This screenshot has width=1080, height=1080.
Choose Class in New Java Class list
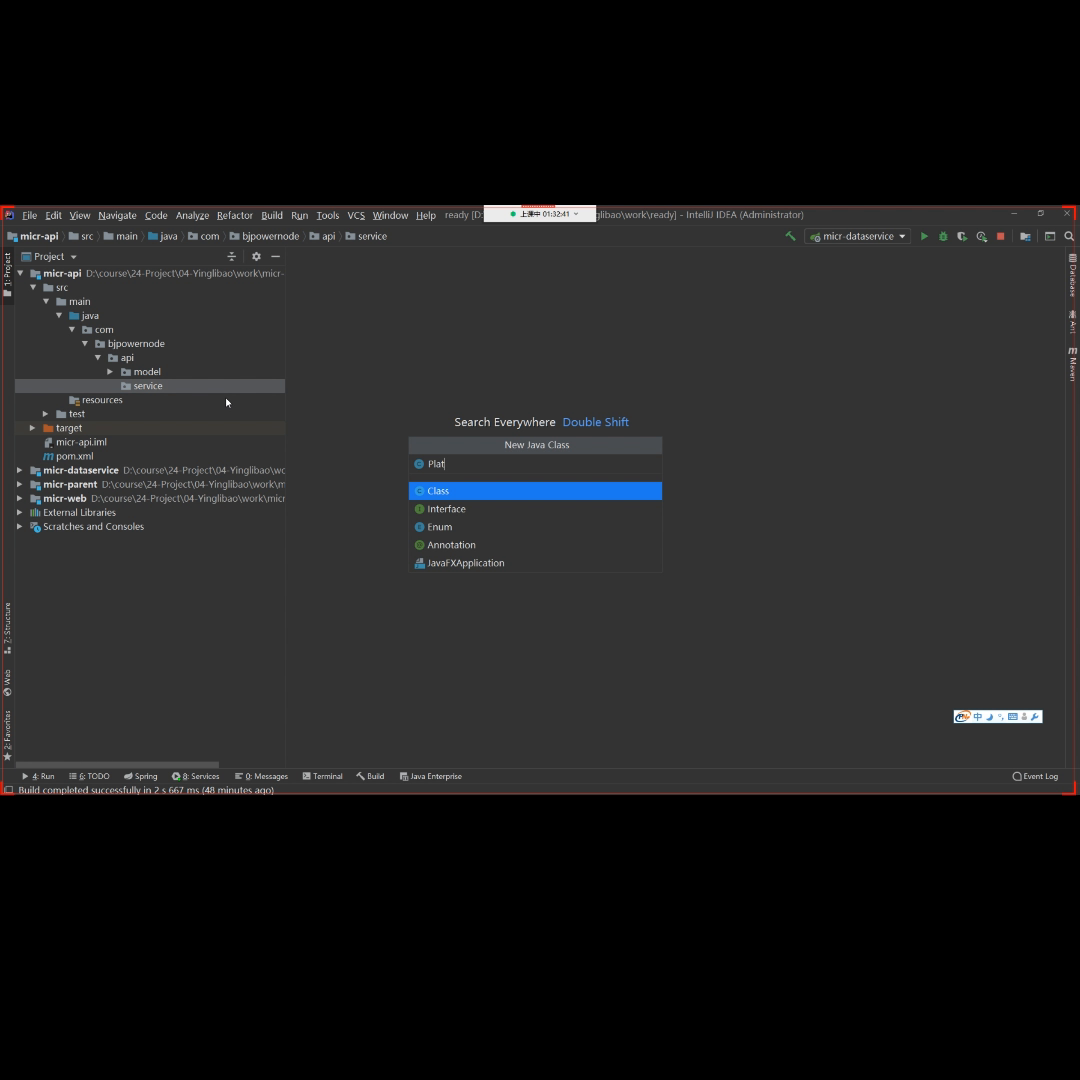[x=535, y=491]
